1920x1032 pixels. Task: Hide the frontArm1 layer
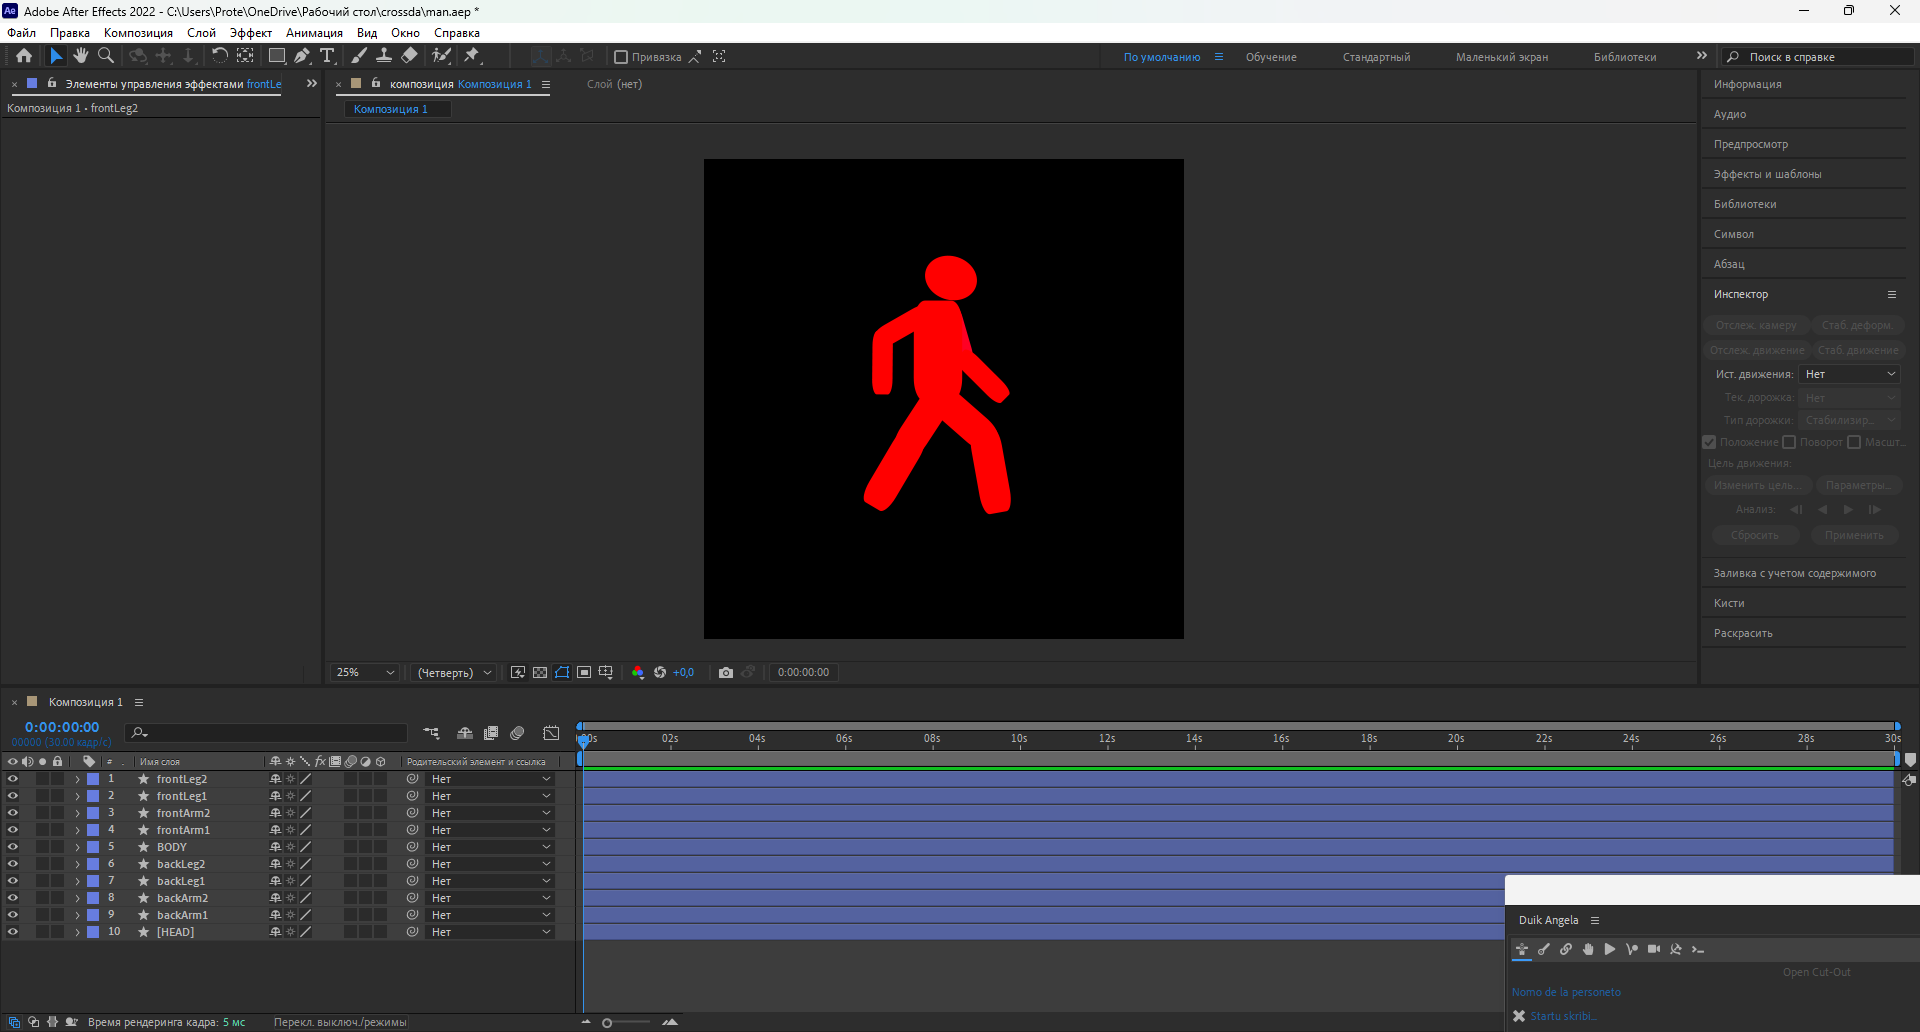[x=13, y=830]
